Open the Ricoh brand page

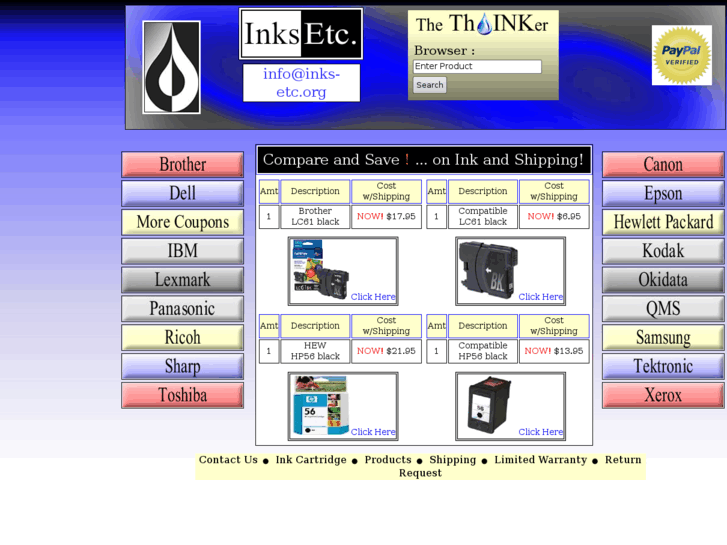pos(183,337)
